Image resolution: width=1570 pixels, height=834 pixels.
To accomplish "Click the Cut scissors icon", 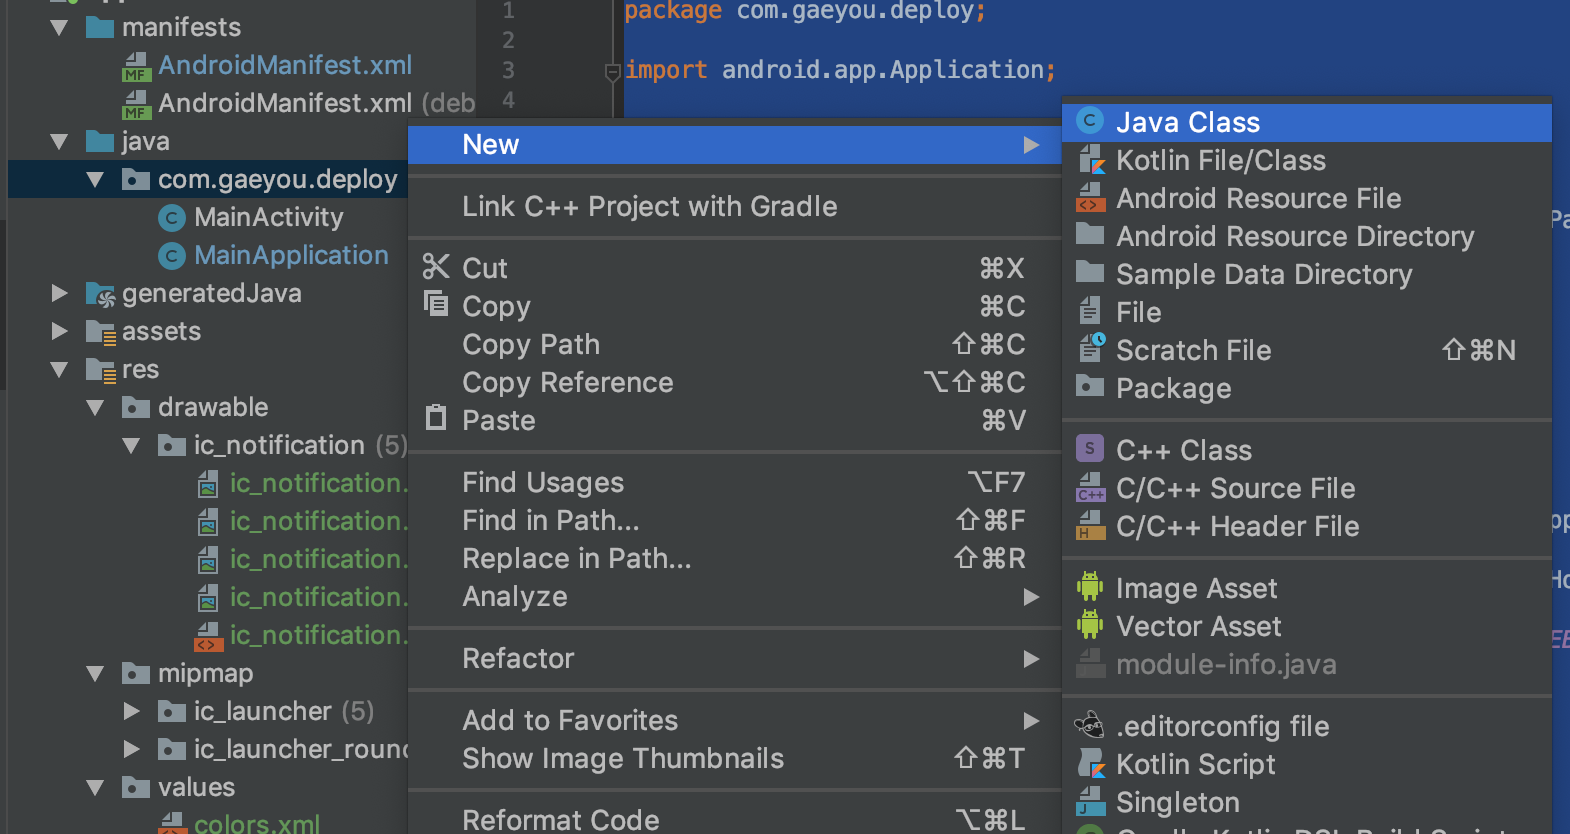I will pos(436,267).
